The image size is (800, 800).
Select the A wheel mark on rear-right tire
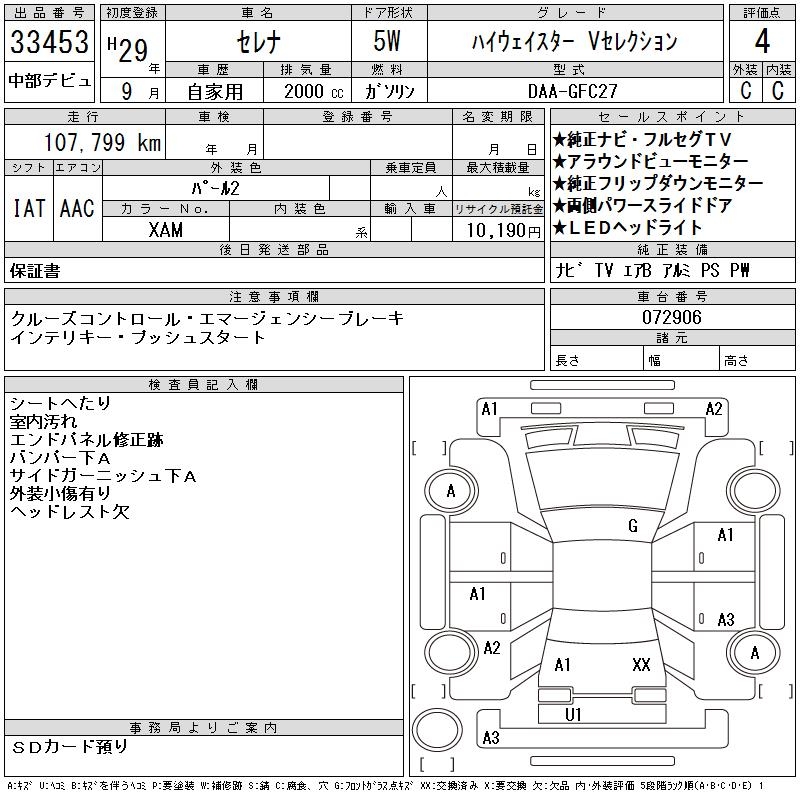(754, 653)
